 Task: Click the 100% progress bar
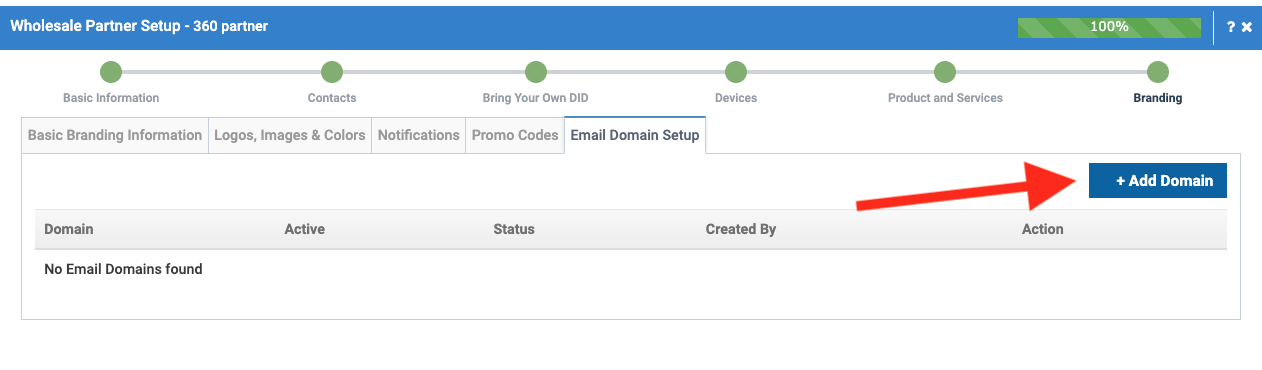pyautogui.click(x=1109, y=27)
